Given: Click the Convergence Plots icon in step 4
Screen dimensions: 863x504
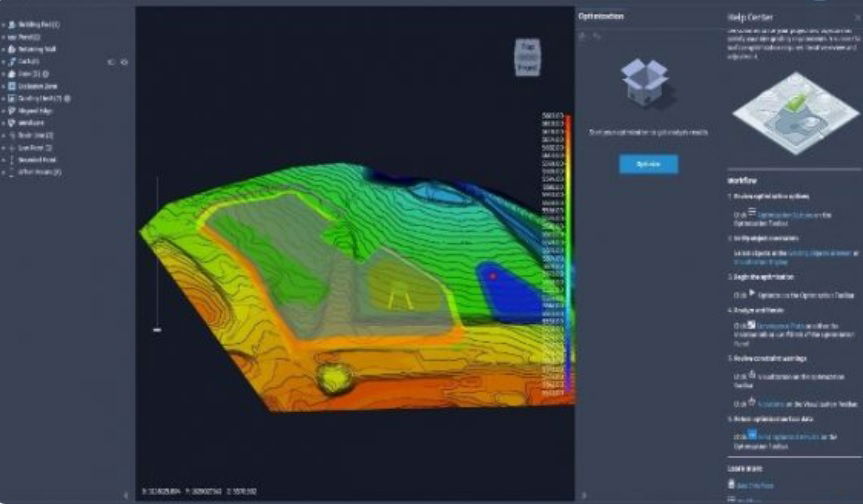Looking at the screenshot, I should [751, 325].
